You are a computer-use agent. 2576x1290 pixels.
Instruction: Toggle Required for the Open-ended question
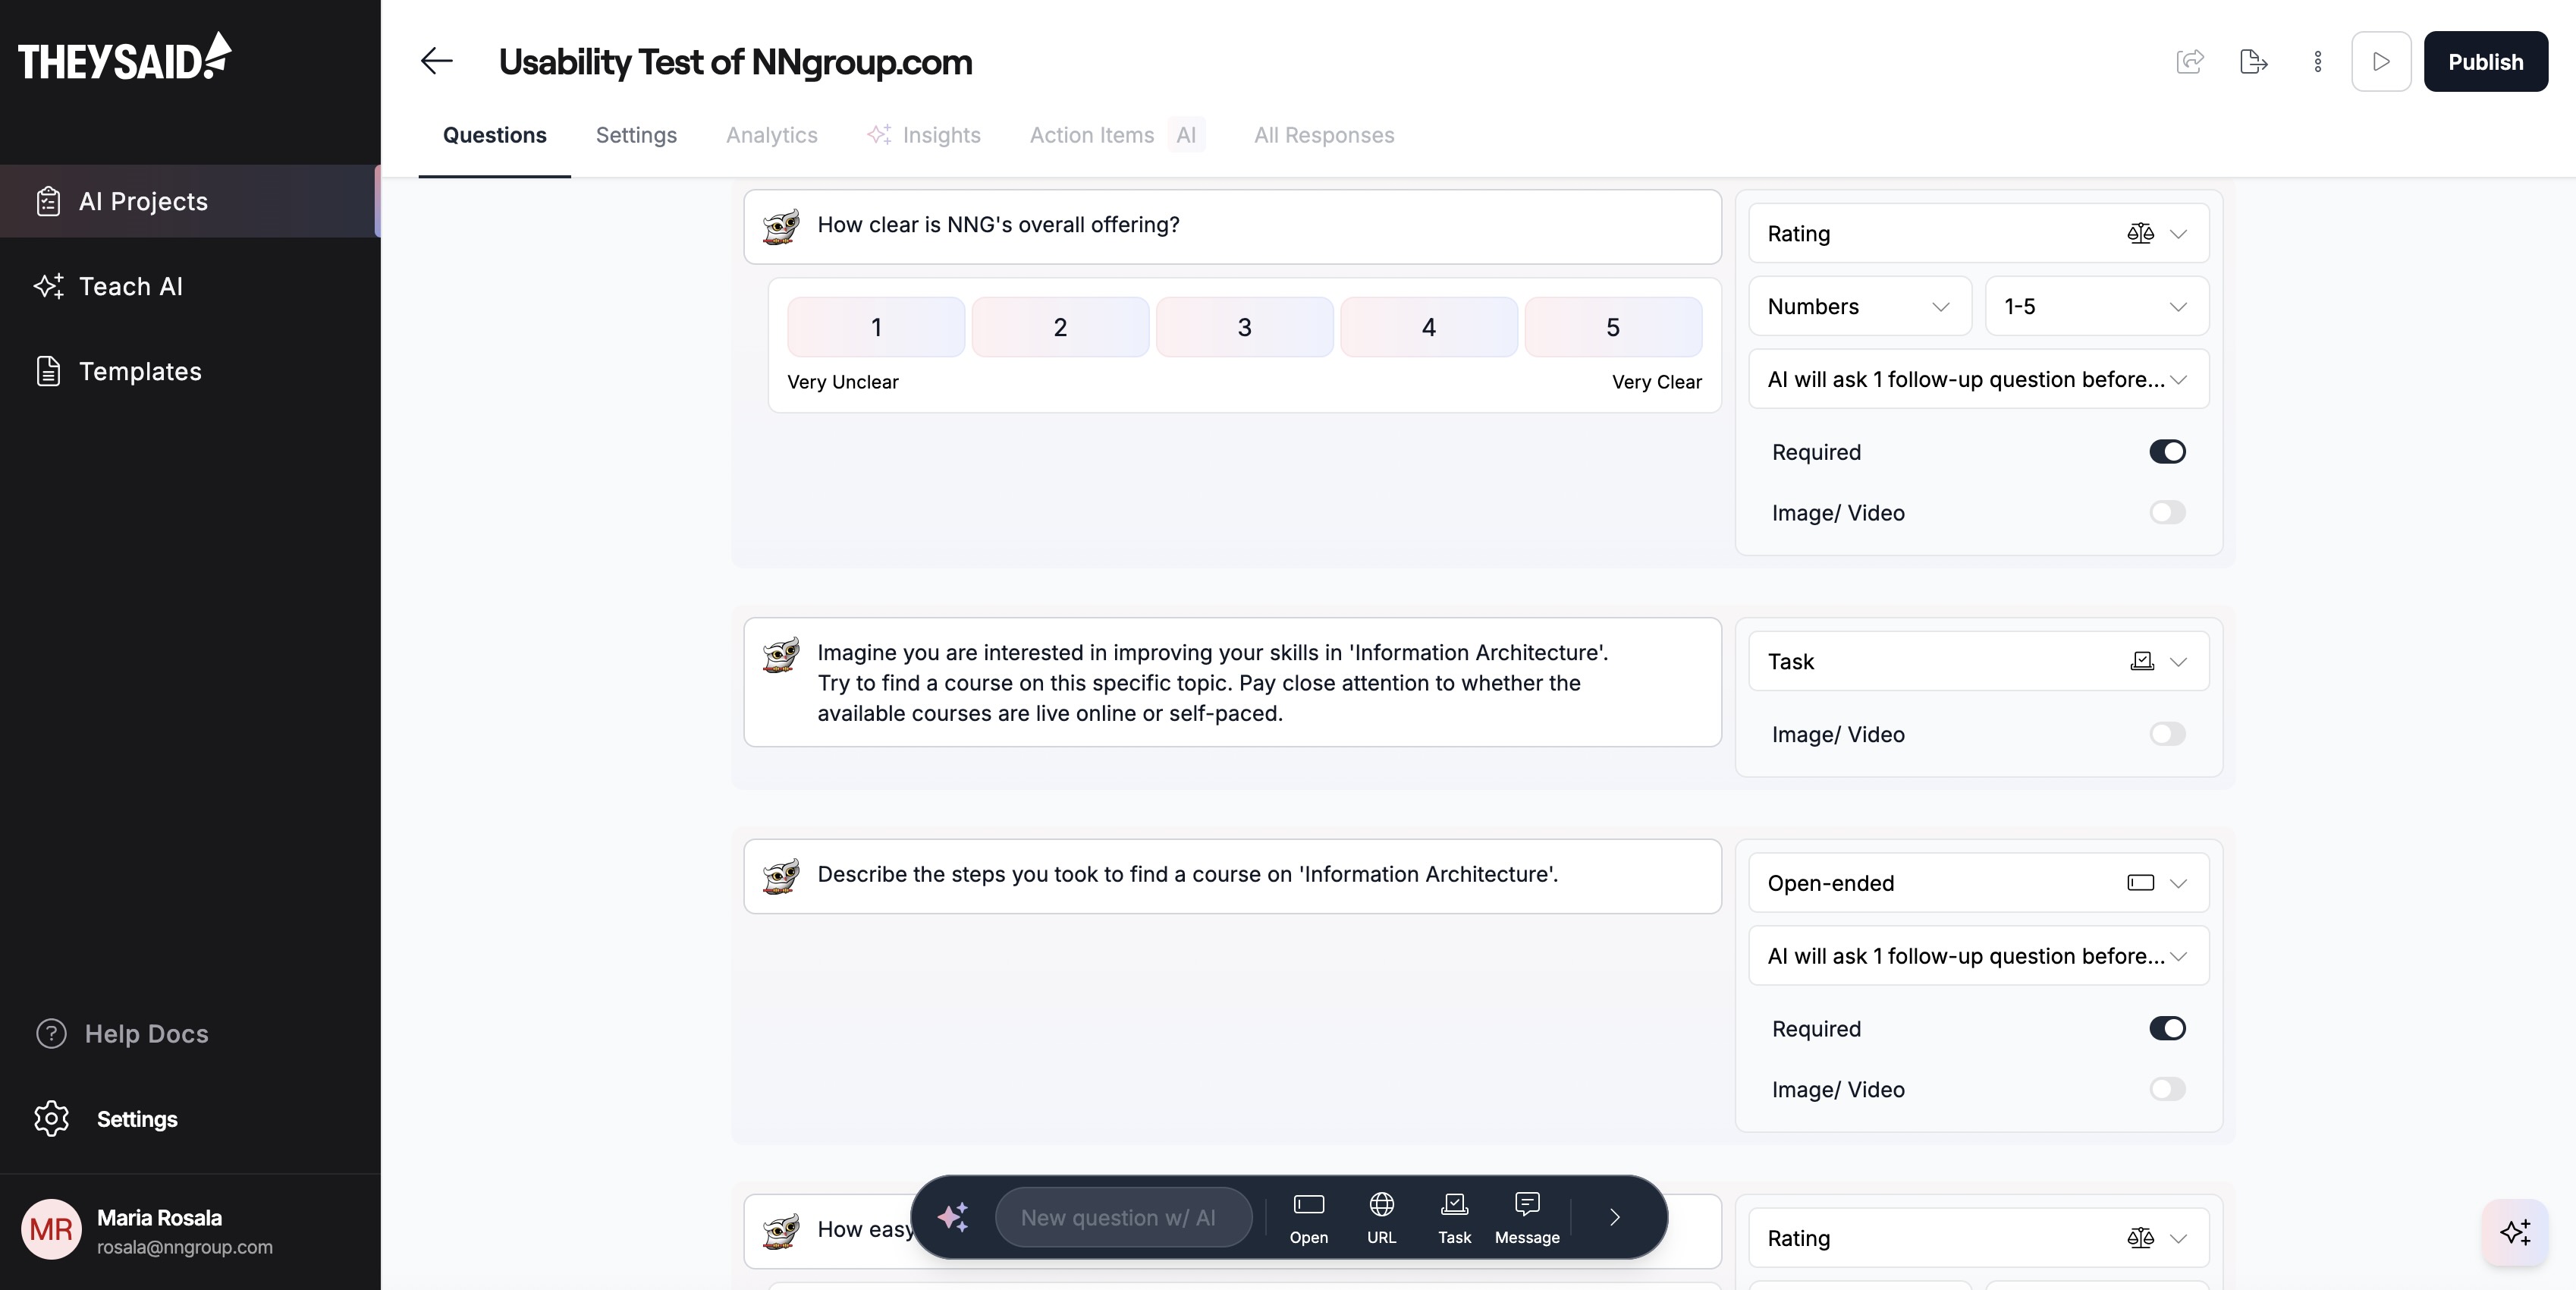[x=2167, y=1029]
